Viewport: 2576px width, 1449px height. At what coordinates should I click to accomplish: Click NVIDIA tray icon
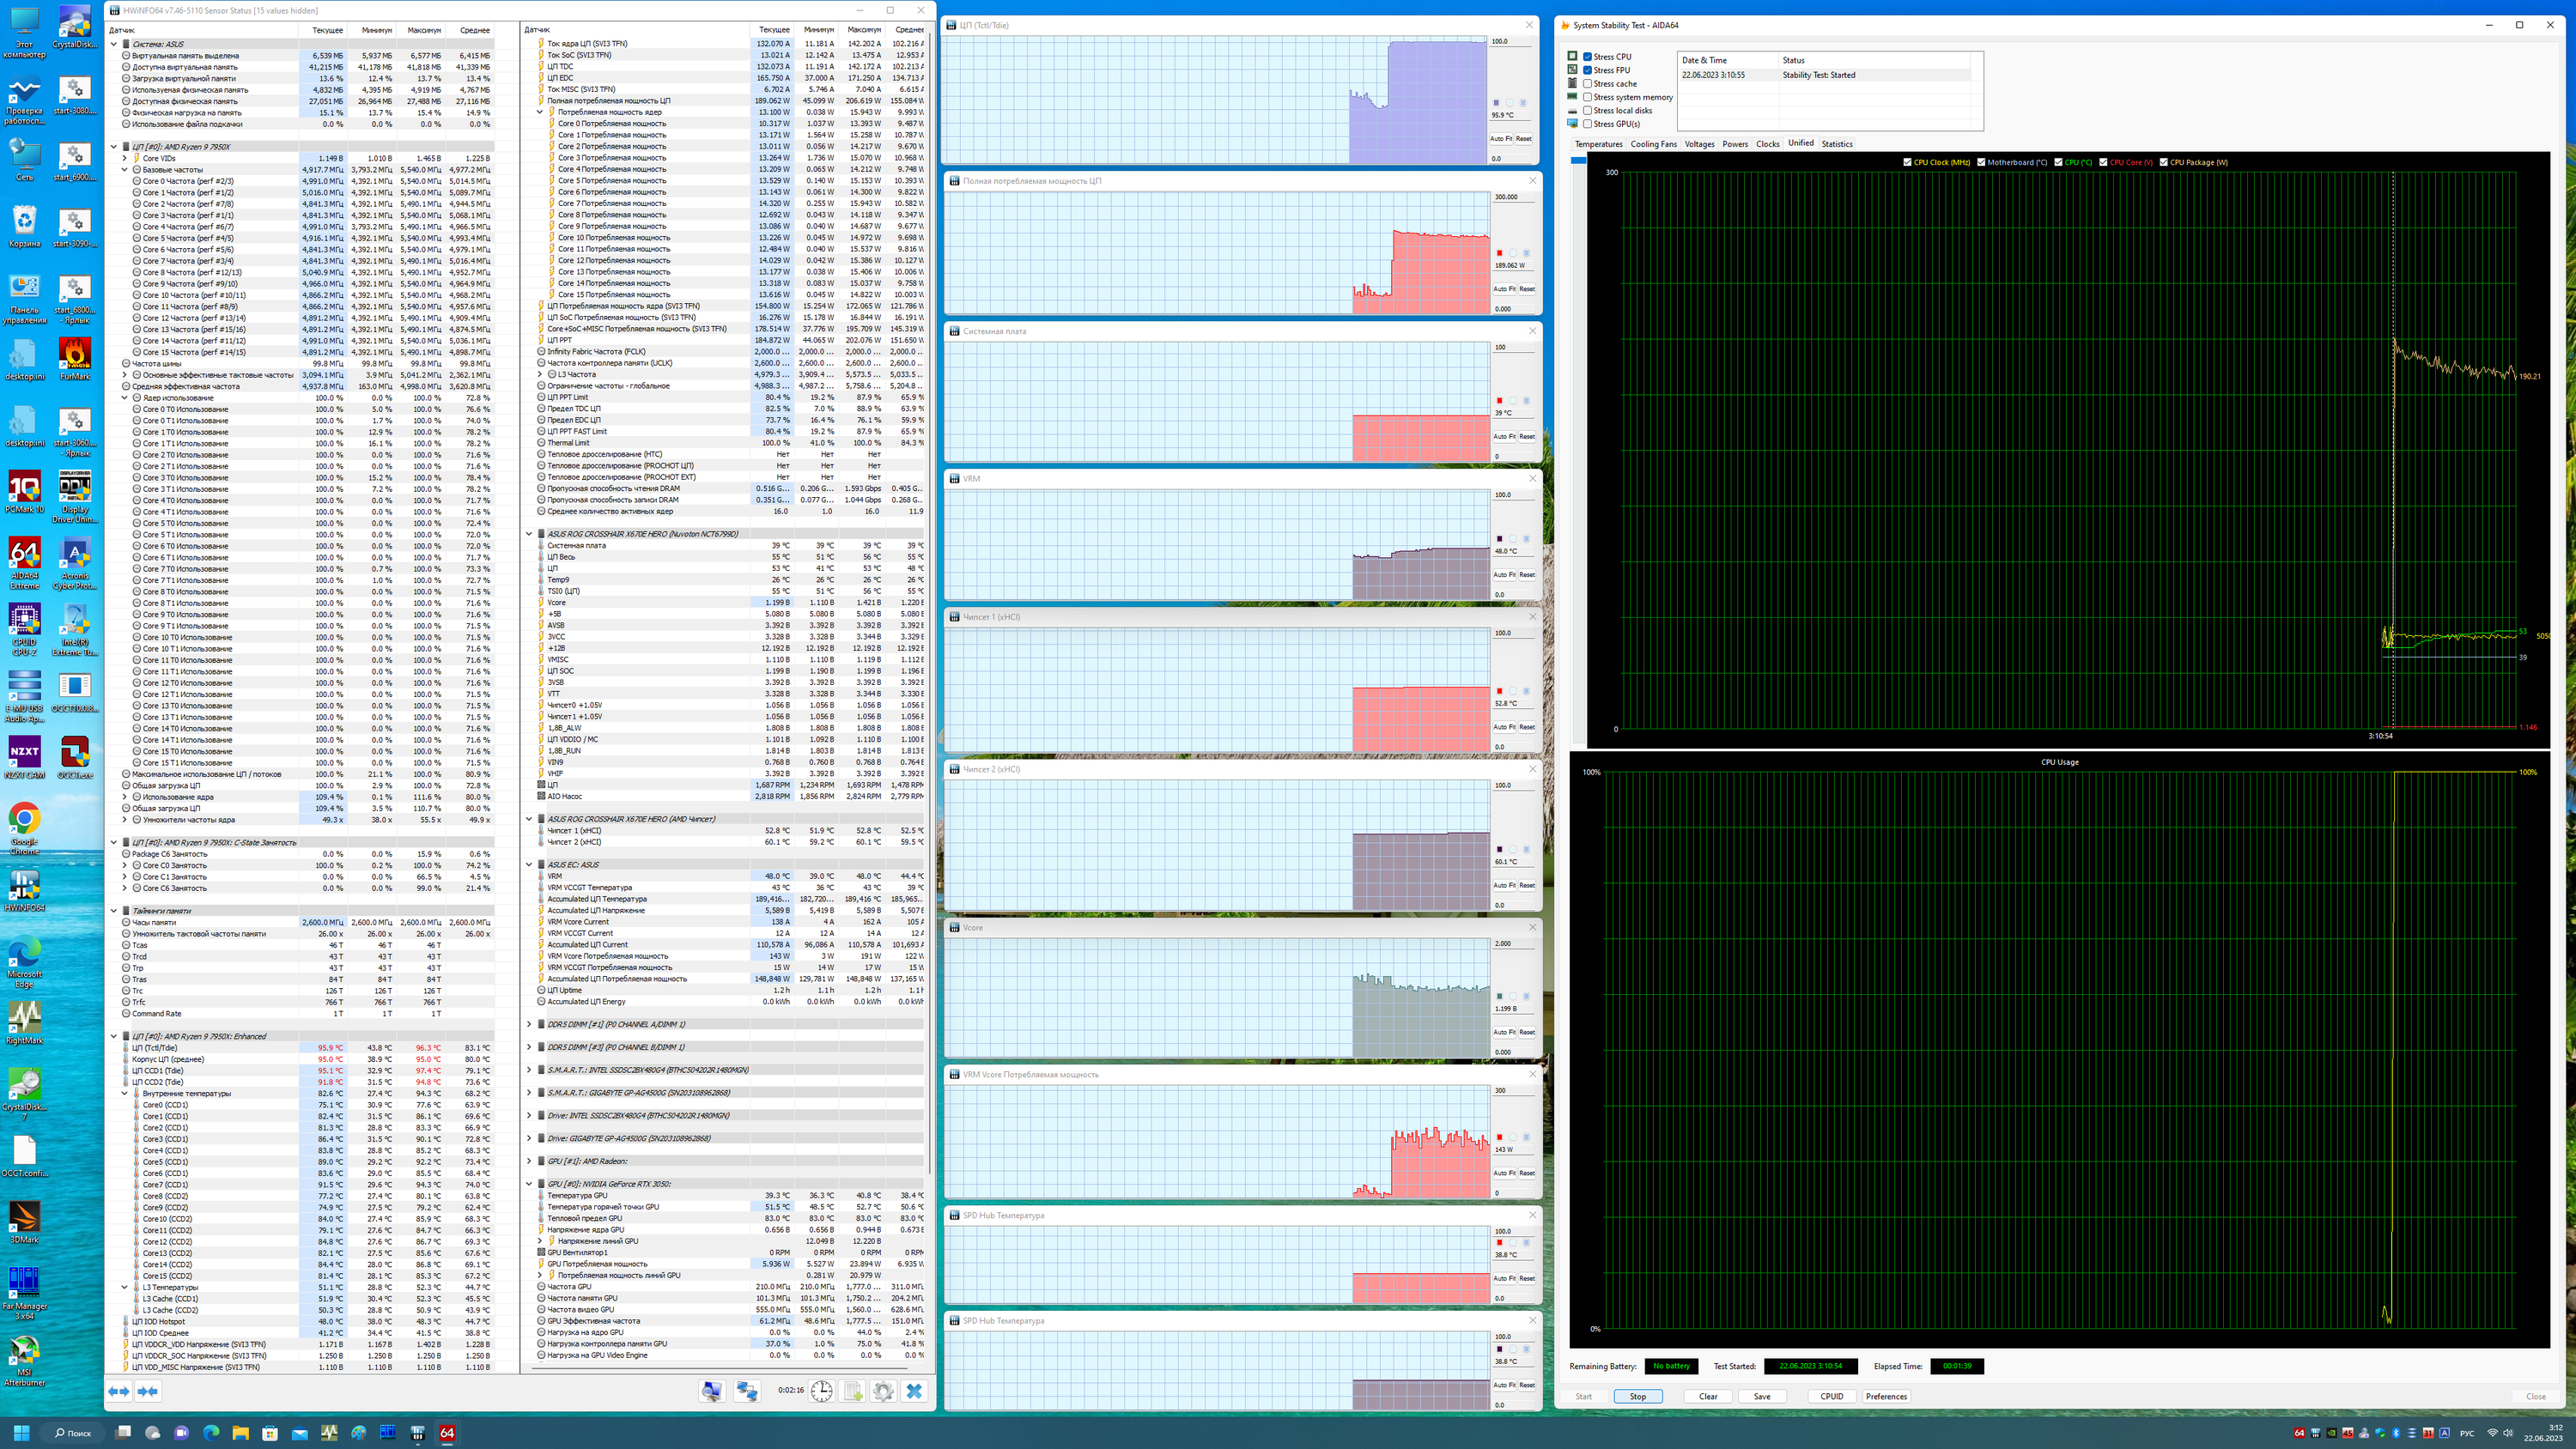pos(2331,1433)
